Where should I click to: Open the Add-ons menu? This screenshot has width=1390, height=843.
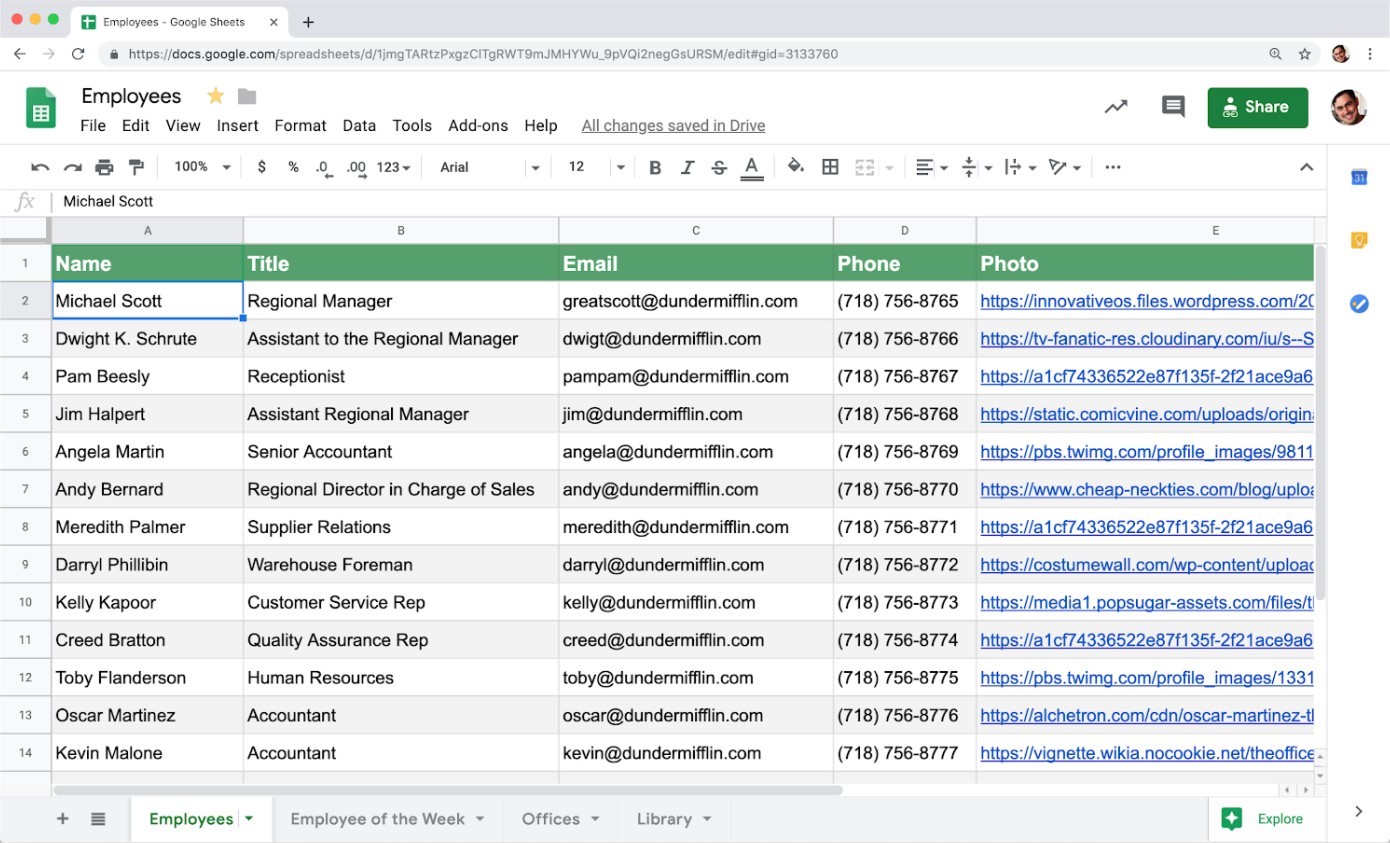tap(478, 125)
